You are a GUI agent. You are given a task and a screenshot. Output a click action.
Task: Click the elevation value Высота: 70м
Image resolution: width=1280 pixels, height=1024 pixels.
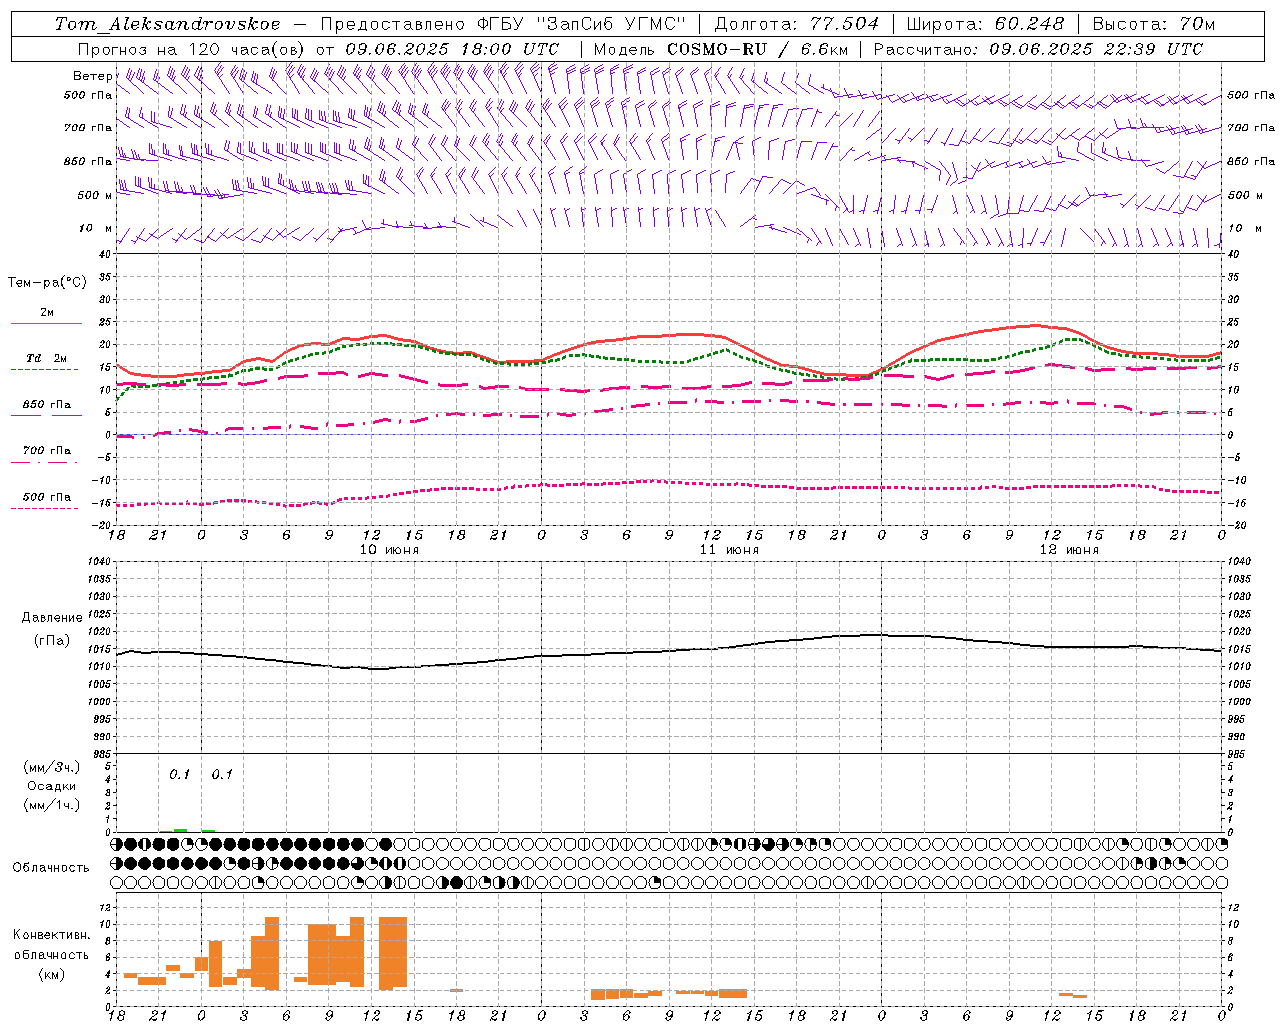(1154, 24)
